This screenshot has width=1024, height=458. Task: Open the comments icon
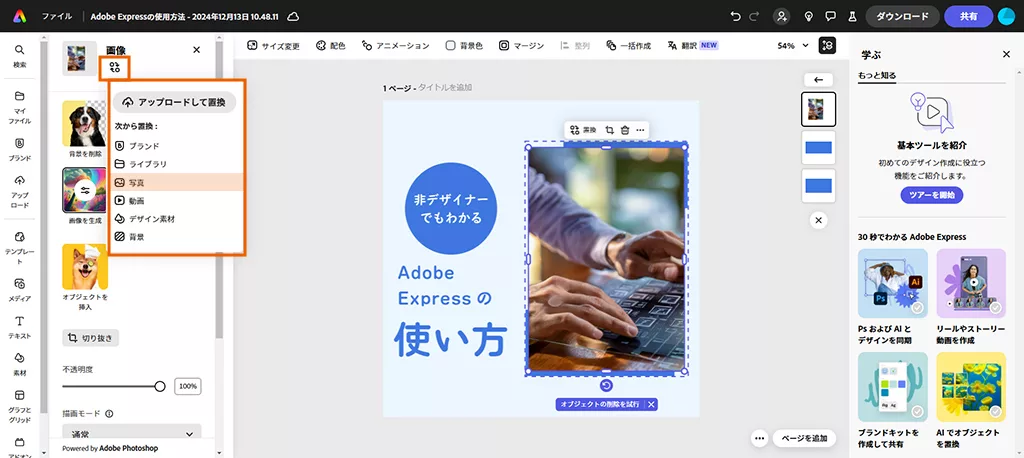click(x=830, y=16)
